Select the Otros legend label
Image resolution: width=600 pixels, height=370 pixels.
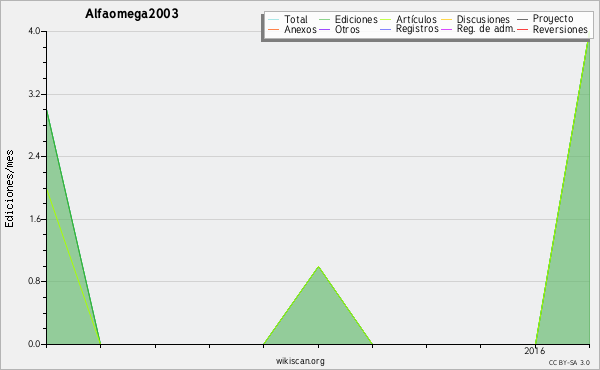tap(347, 29)
